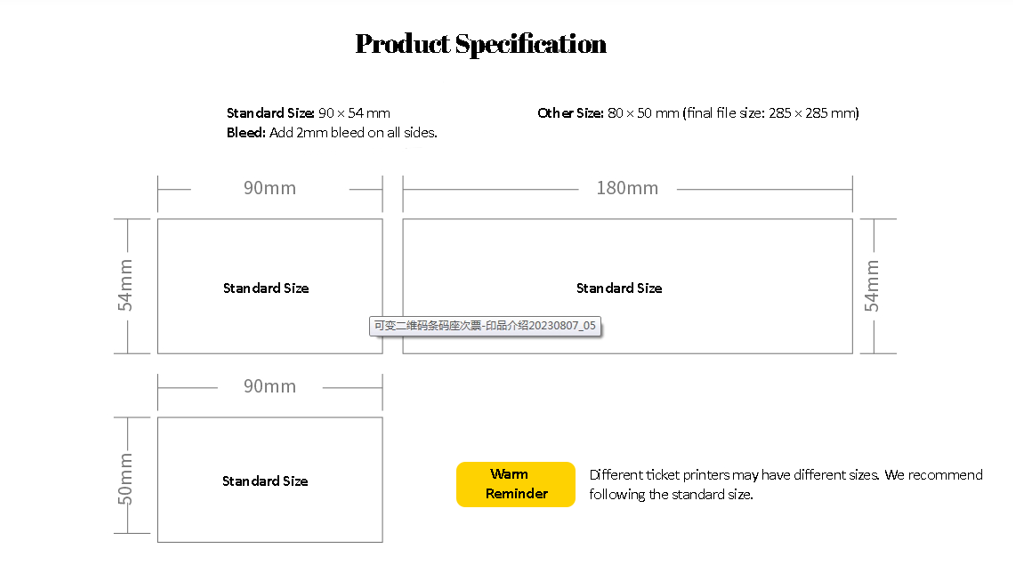The height and width of the screenshot is (563, 1013).
Task: Click the 50mm height label
Action: point(125,479)
